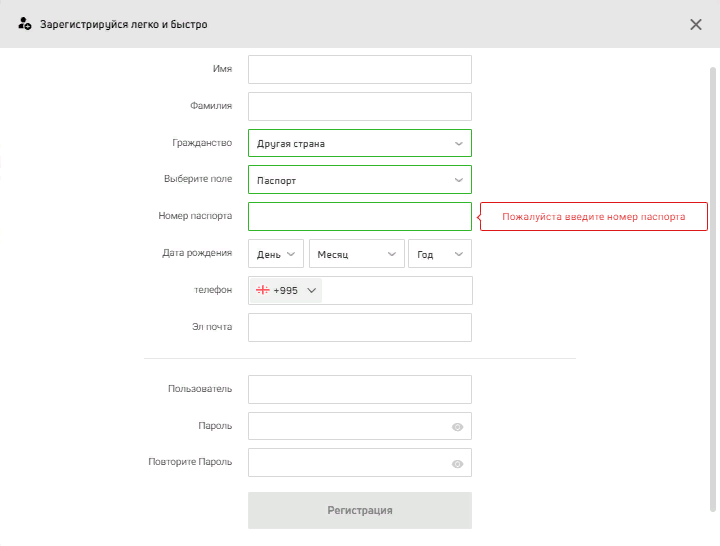Viewport: 720px width, 546px height.
Task: Open the Гражданство dropdown showing Другая страна
Action: tap(360, 143)
